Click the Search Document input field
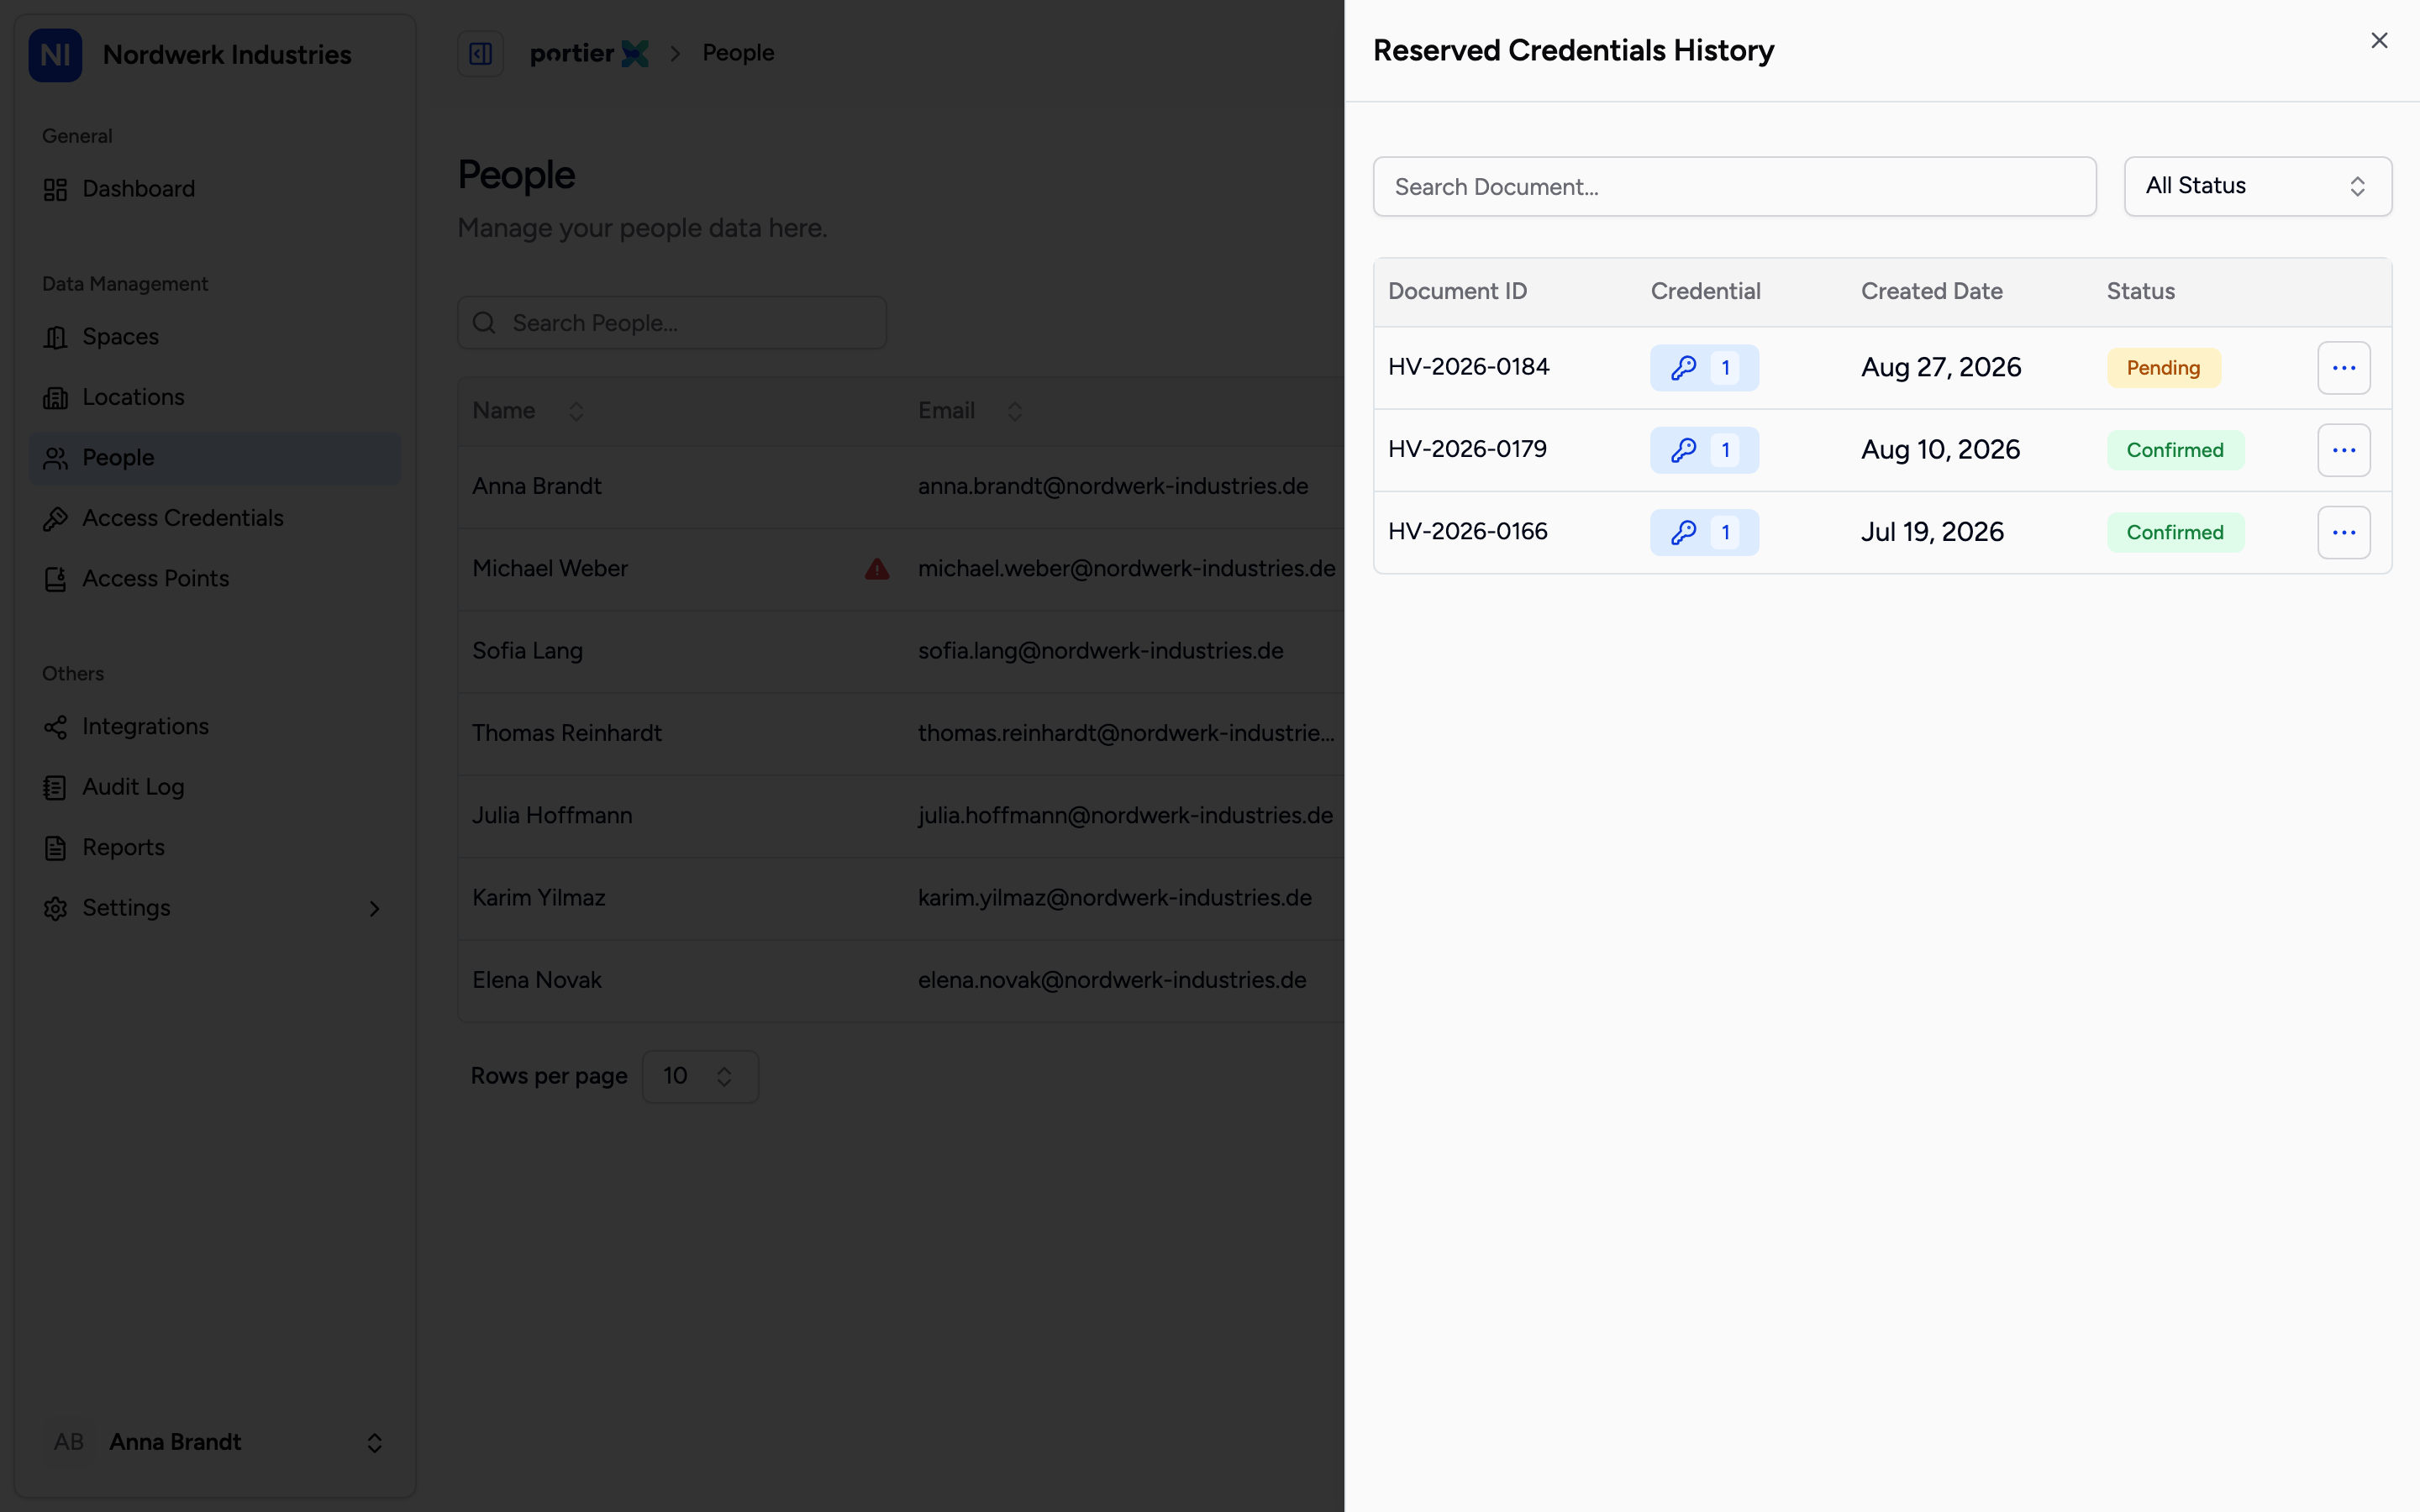This screenshot has height=1512, width=2420. tap(1734, 186)
